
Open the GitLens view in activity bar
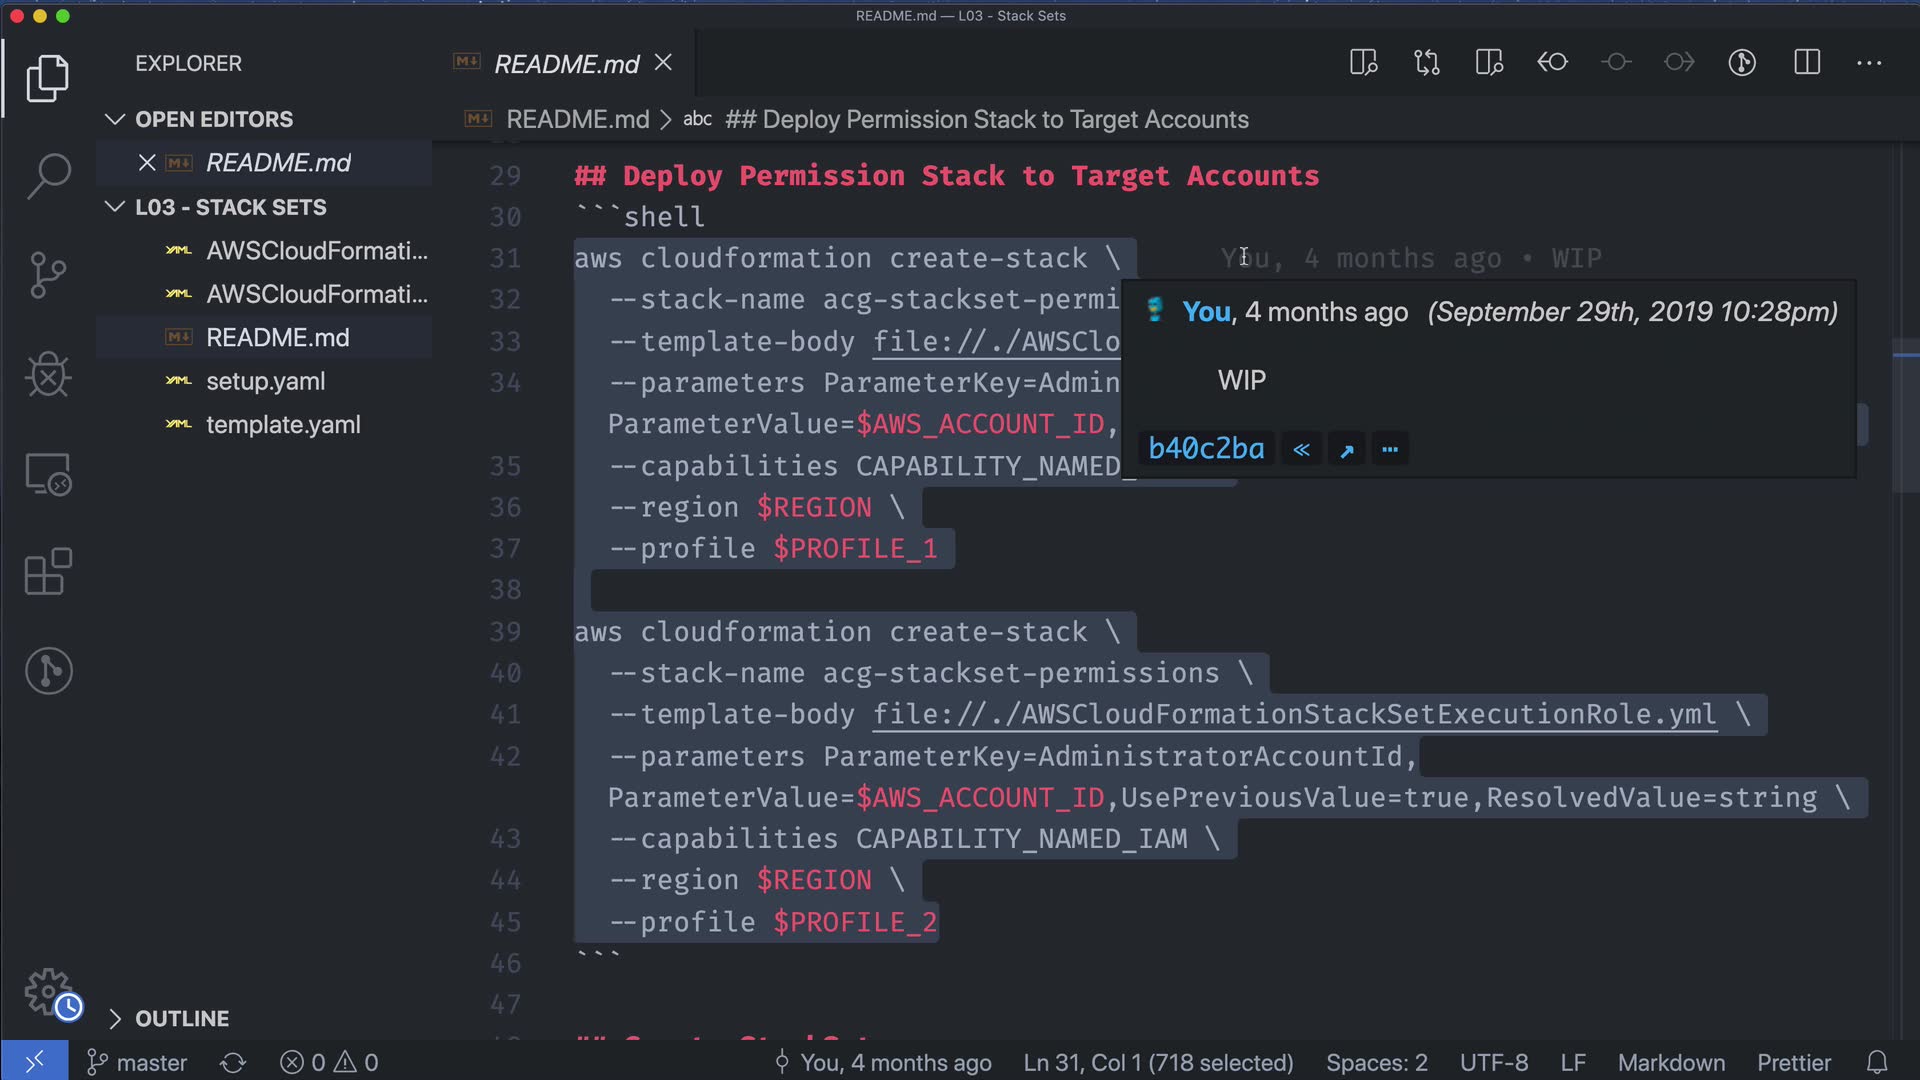pyautogui.click(x=48, y=671)
